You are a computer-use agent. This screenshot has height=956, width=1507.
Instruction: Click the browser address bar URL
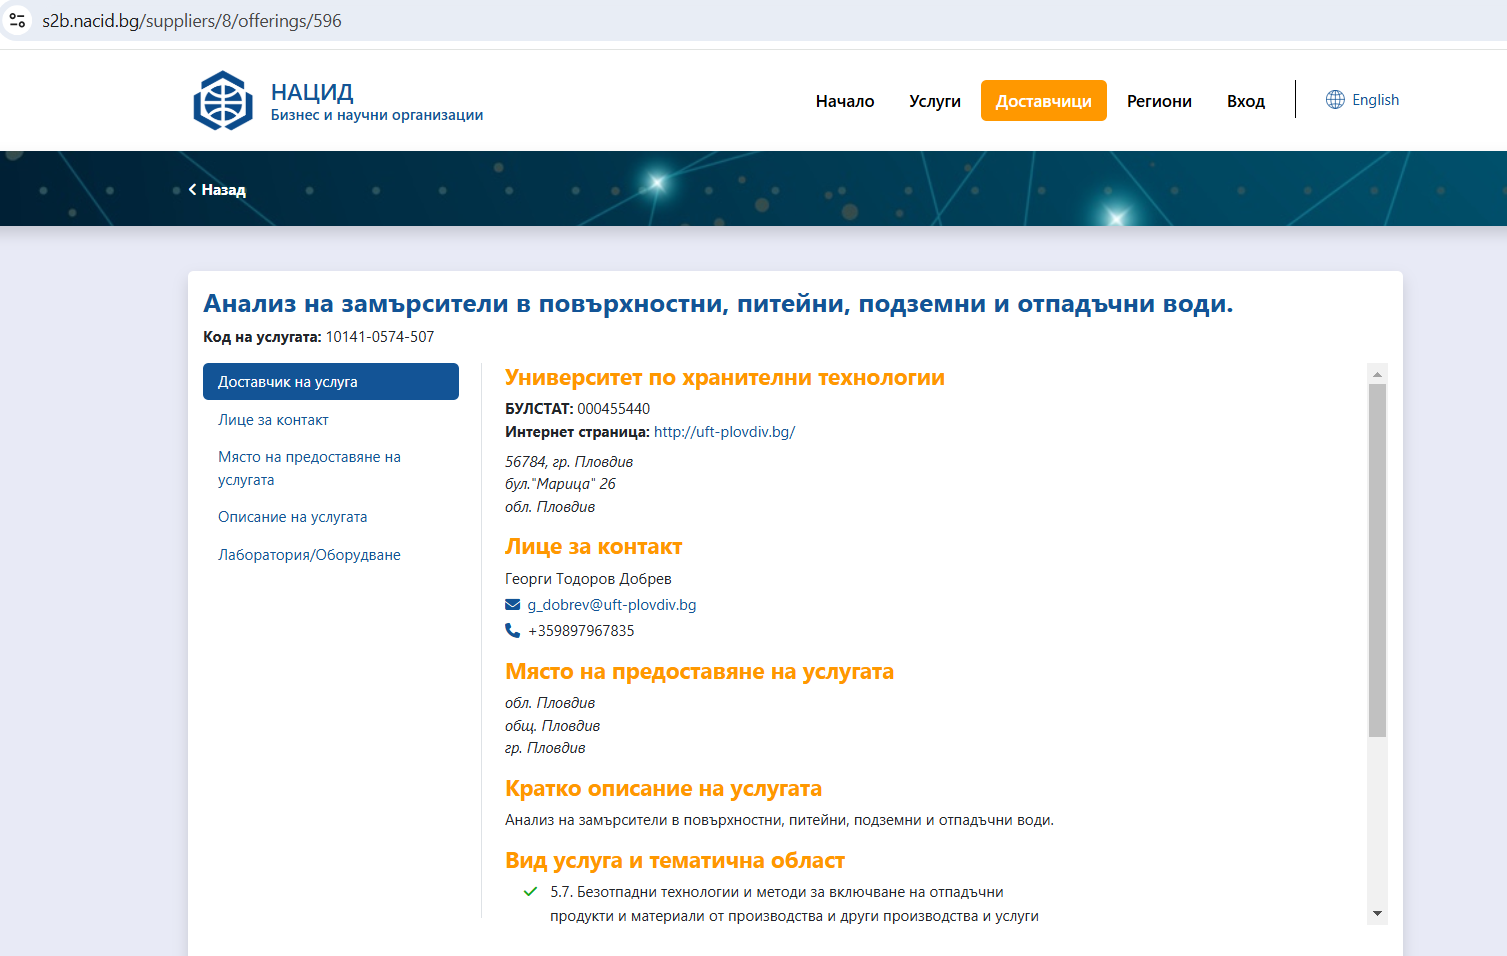tap(192, 21)
